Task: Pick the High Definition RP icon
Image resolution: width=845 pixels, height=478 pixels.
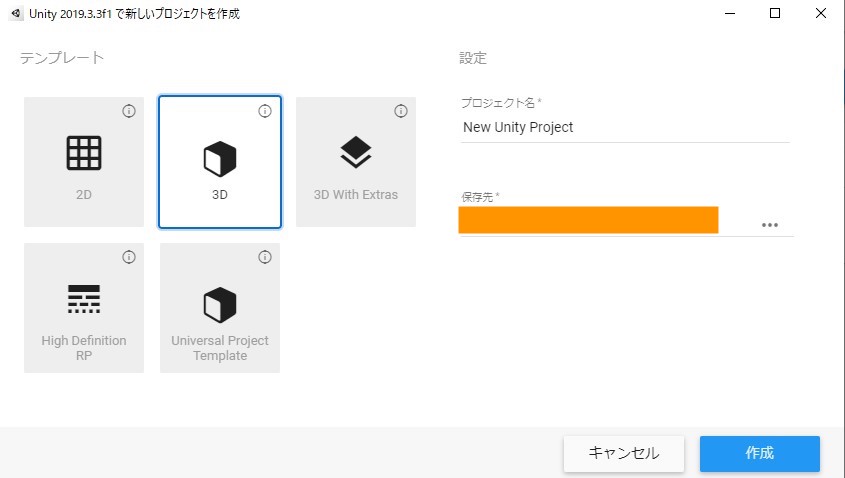Action: pyautogui.click(x=84, y=299)
